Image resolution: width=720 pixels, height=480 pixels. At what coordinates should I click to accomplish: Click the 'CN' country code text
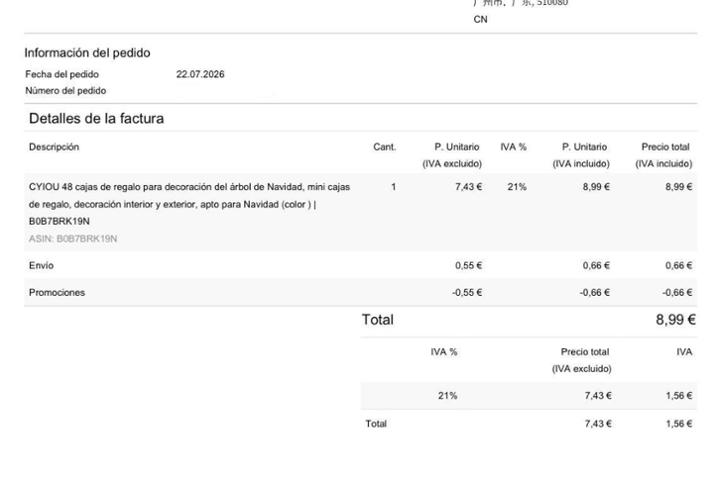(x=480, y=19)
